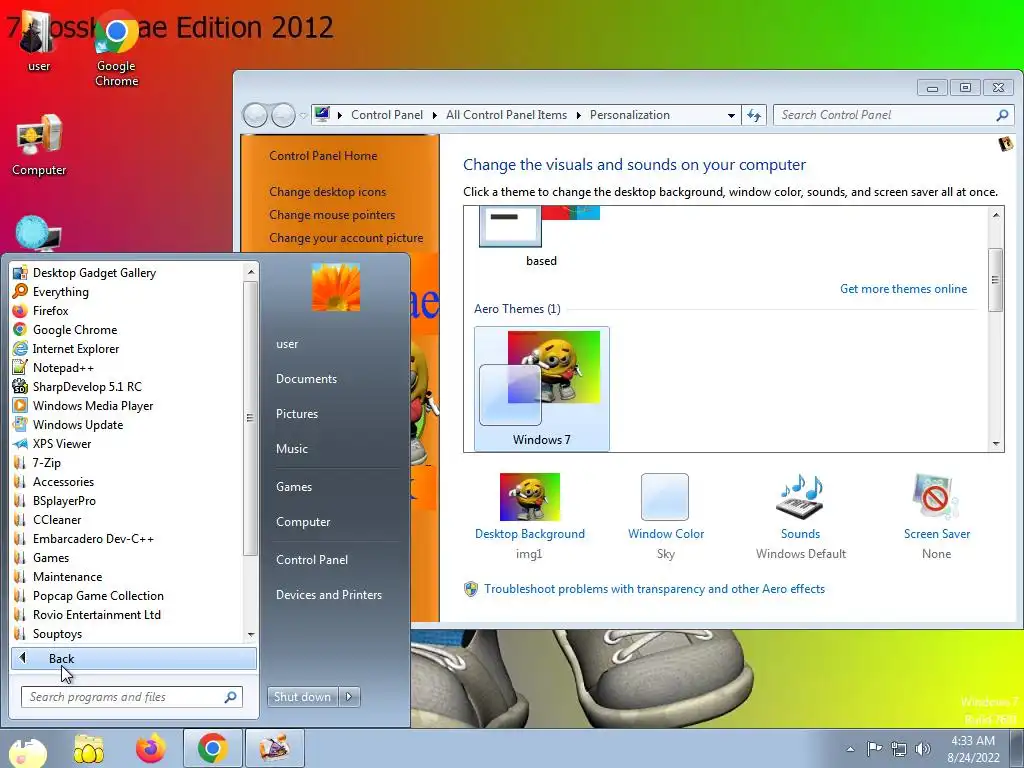Select the 'based' theme thumbnail
Viewport: 1024px width, 768px height.
540,235
